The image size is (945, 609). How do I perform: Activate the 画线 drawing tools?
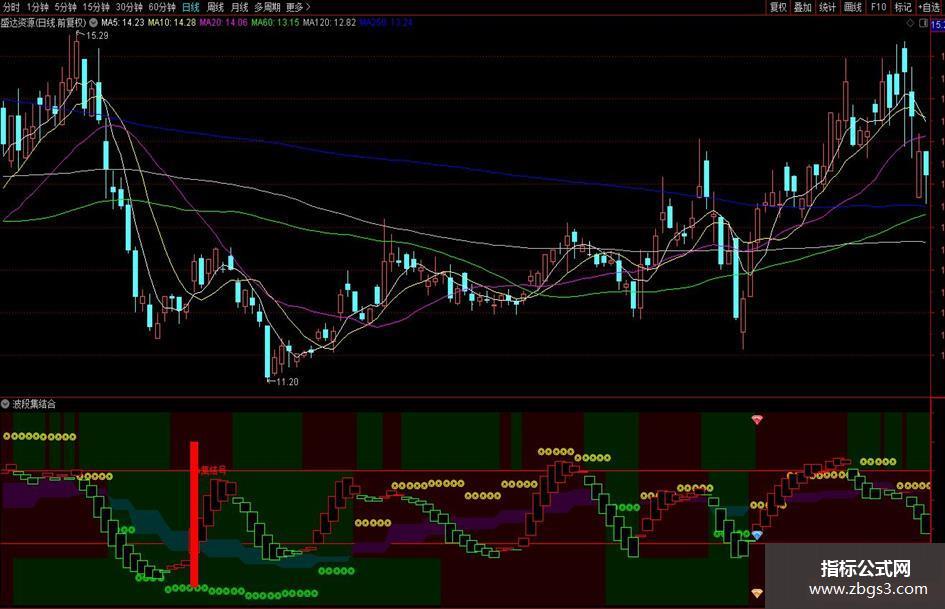853,7
